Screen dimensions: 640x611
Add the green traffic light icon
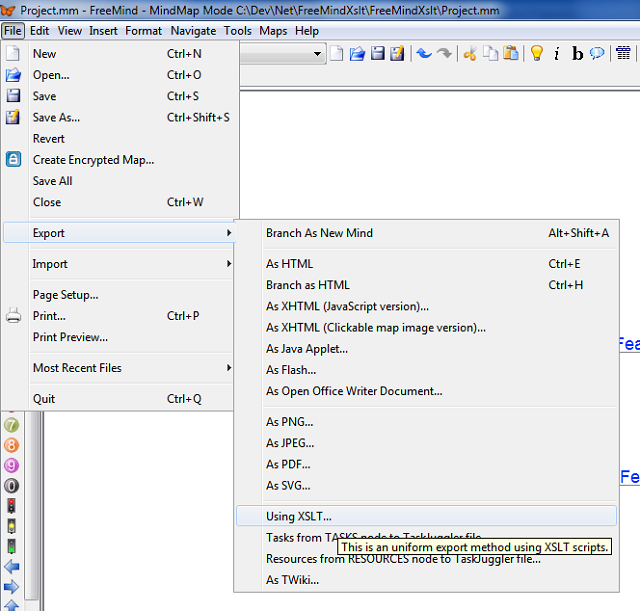tap(11, 547)
